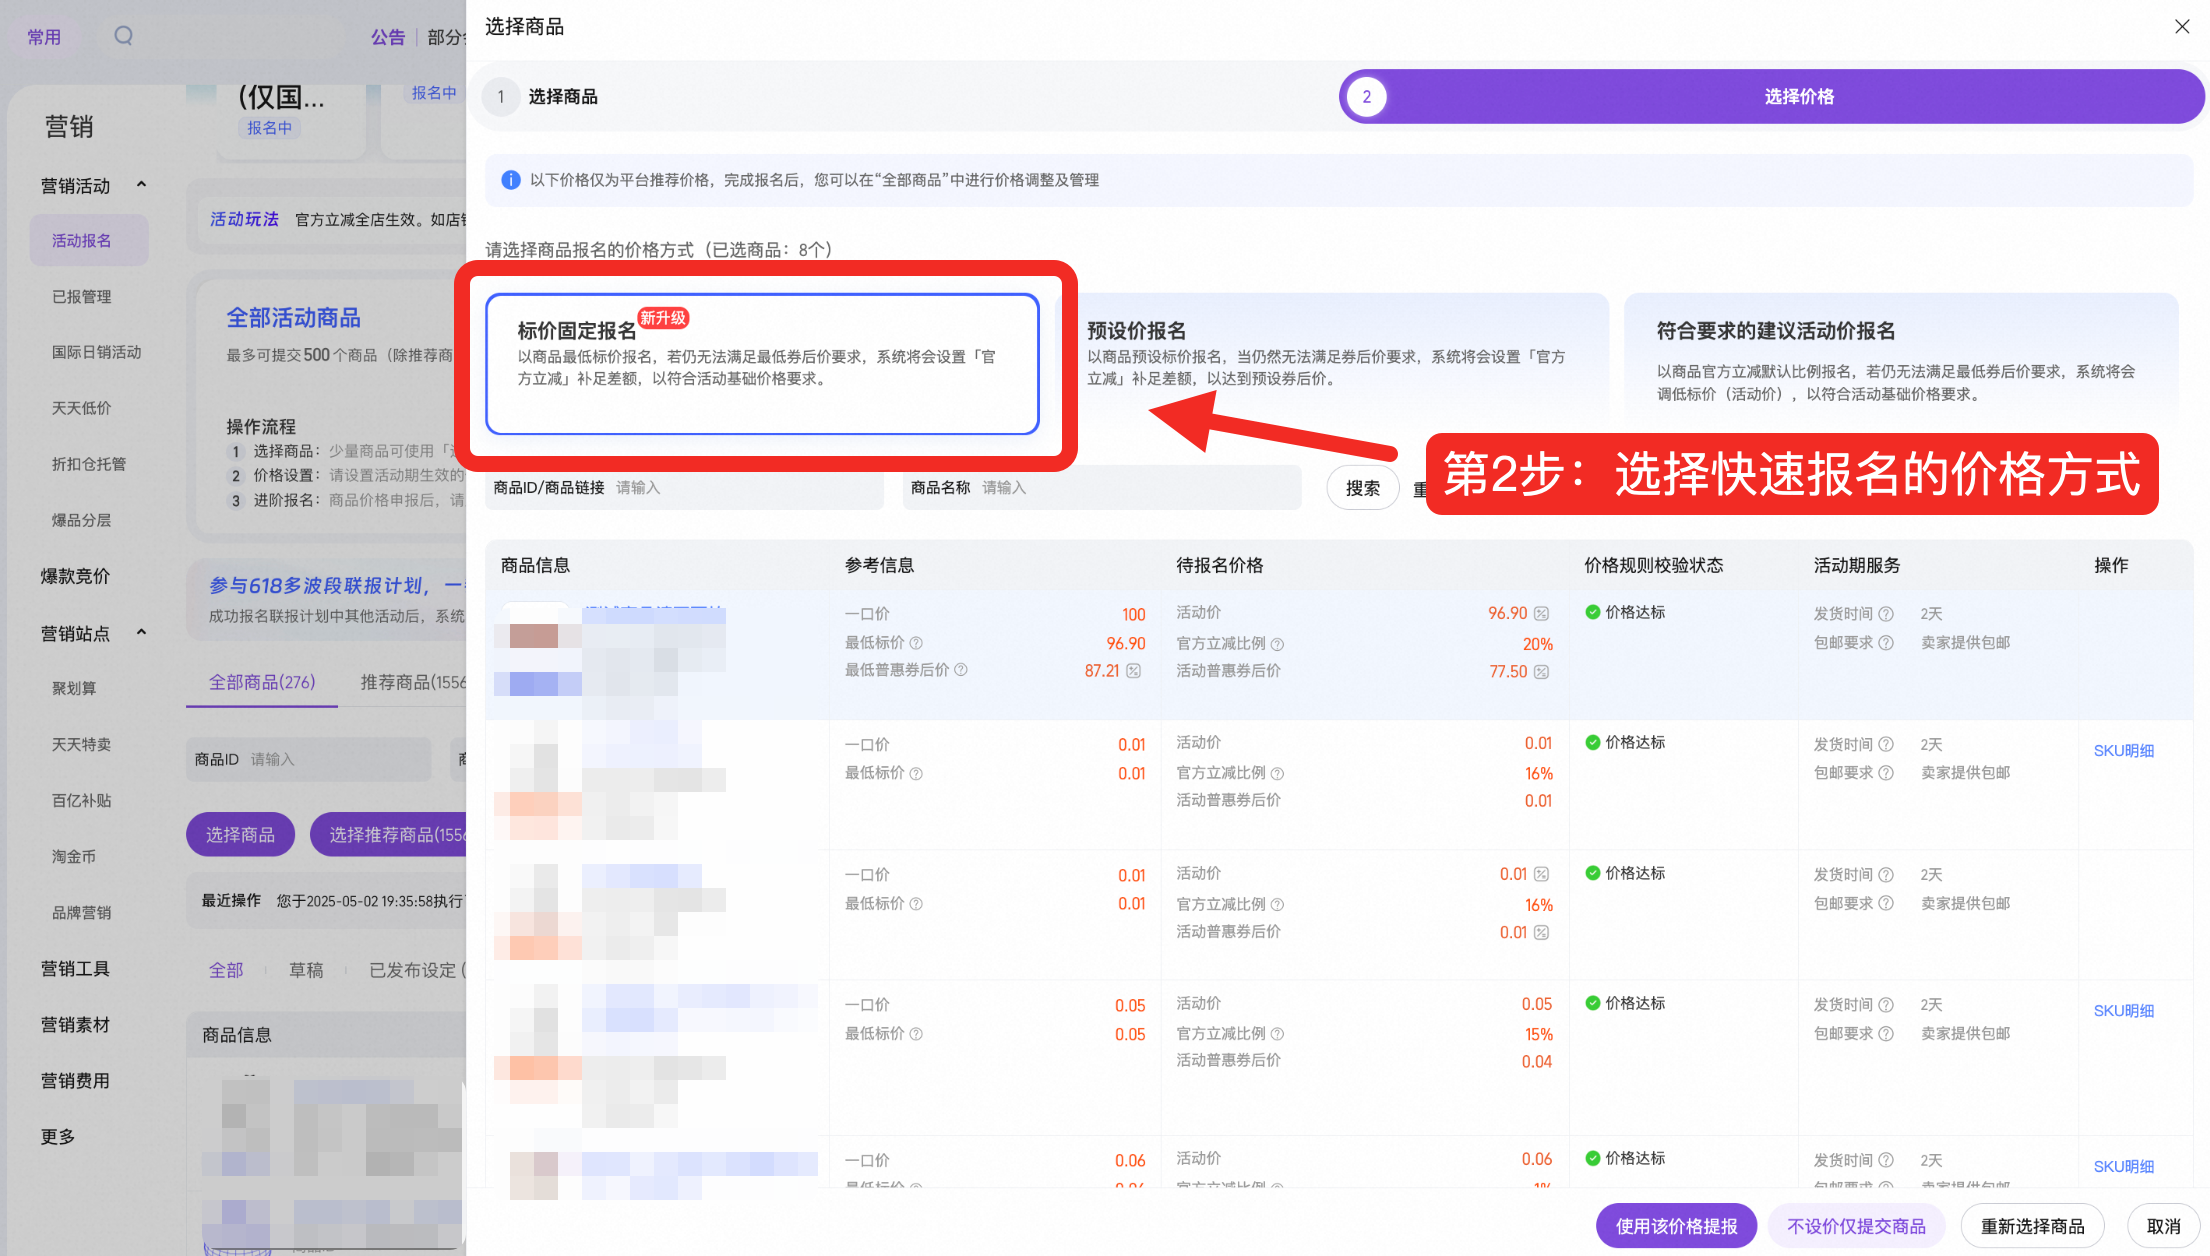The image size is (2210, 1256).
Task: Click green 价格达标 check icon in the 96.90 row
Action: 1592,612
